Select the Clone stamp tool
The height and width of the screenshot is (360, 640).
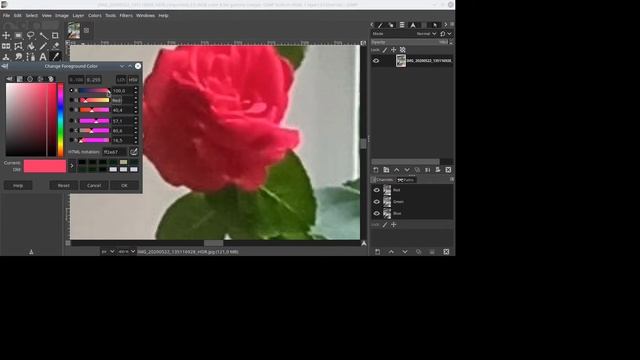(6, 57)
